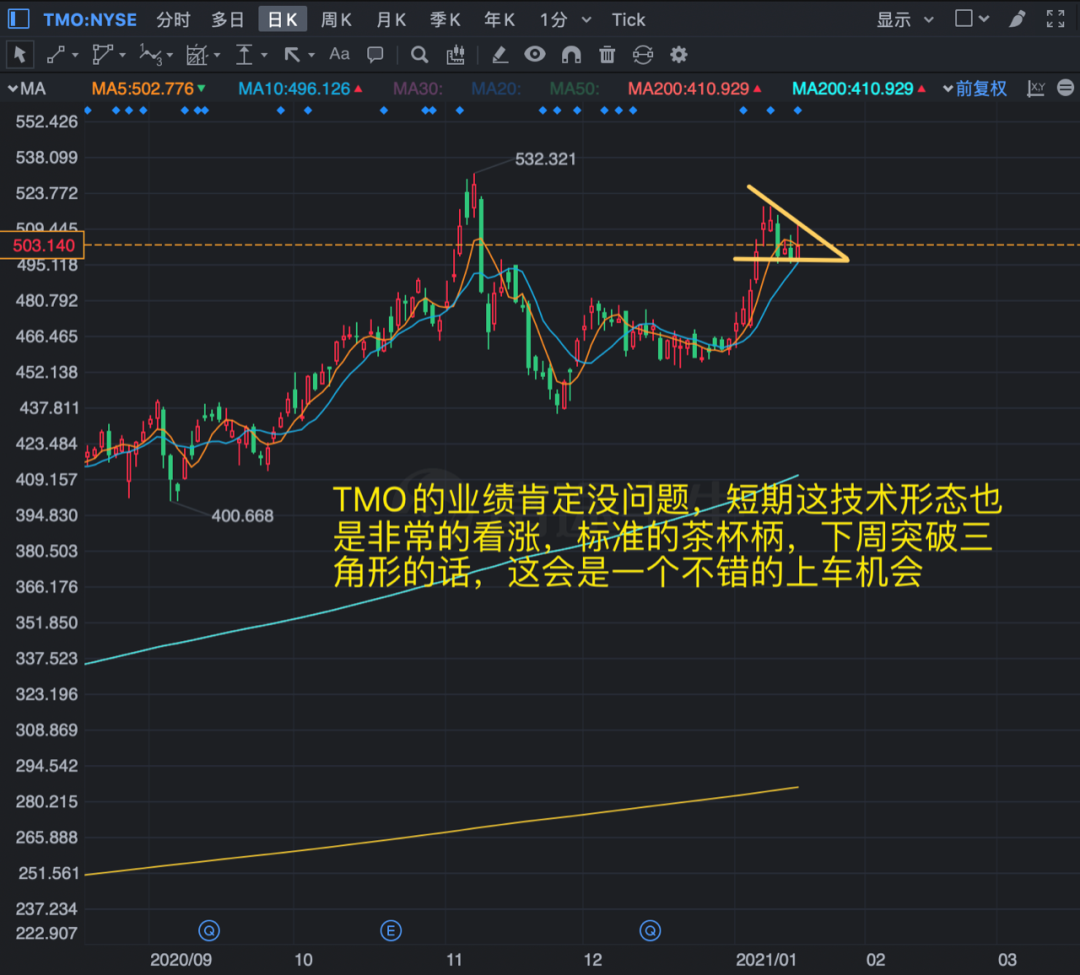
Task: Expand the measurement tool dropdown arrow
Action: (x=264, y=55)
